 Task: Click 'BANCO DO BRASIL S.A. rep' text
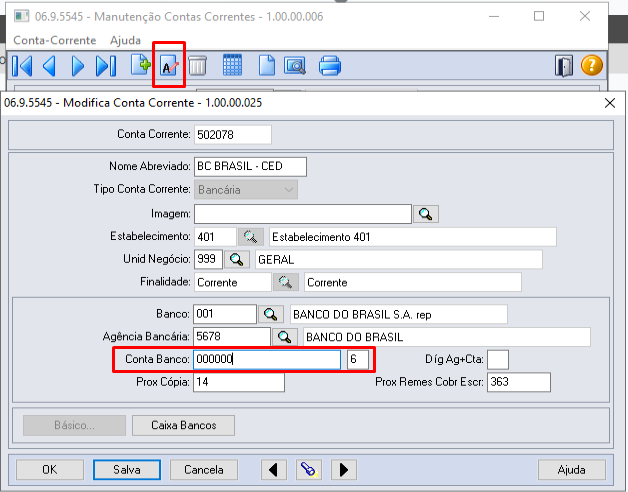pyautogui.click(x=362, y=315)
